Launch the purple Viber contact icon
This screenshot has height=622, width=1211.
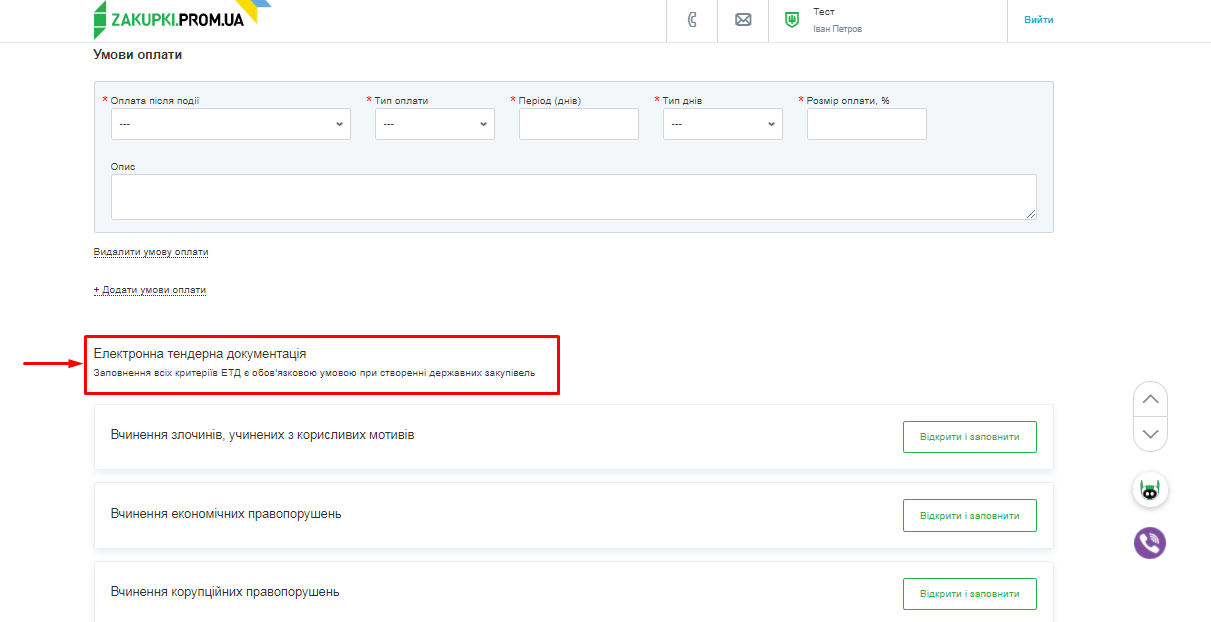click(x=1150, y=543)
